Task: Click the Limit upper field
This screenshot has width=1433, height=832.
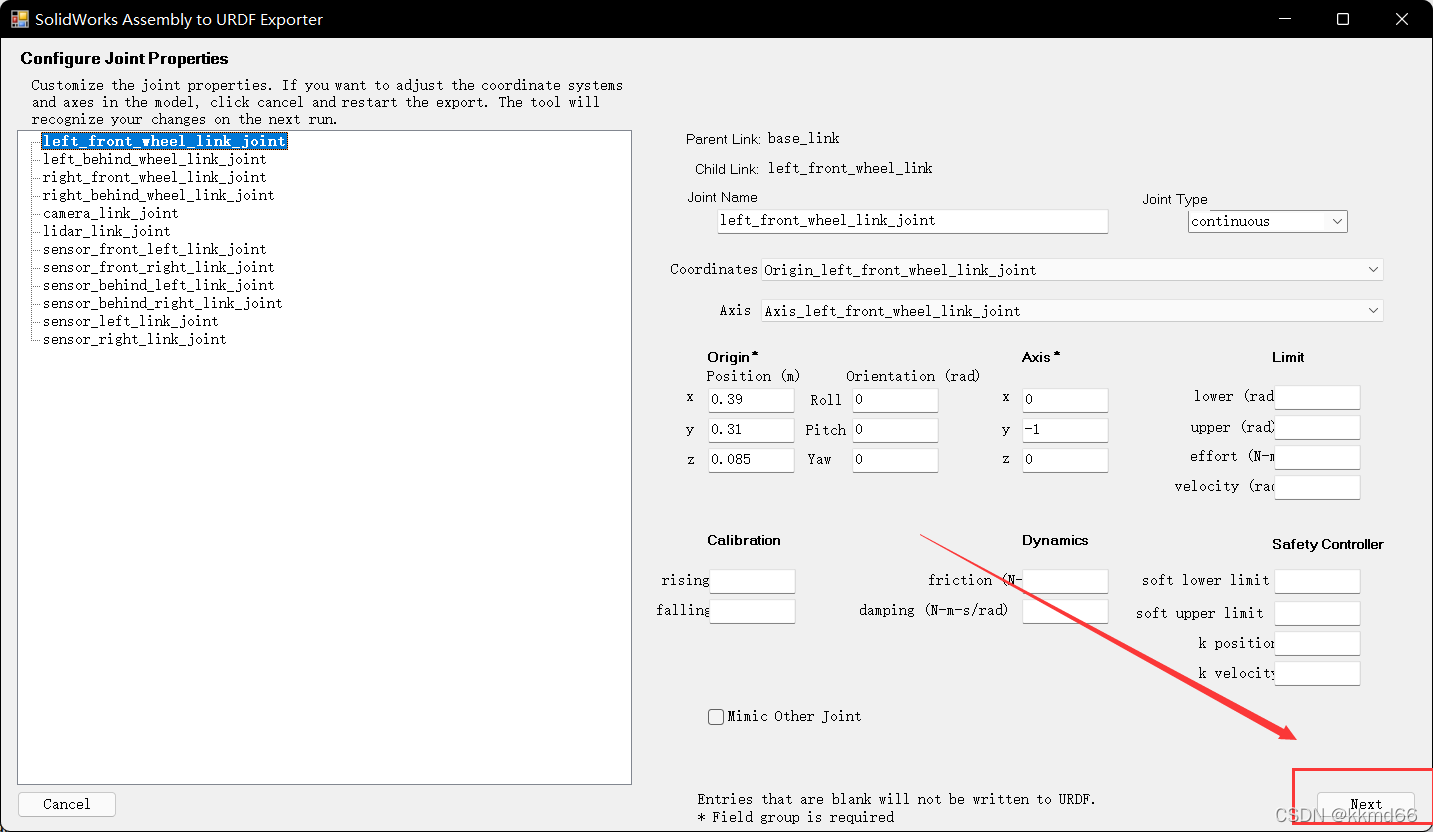Action: (x=1317, y=427)
